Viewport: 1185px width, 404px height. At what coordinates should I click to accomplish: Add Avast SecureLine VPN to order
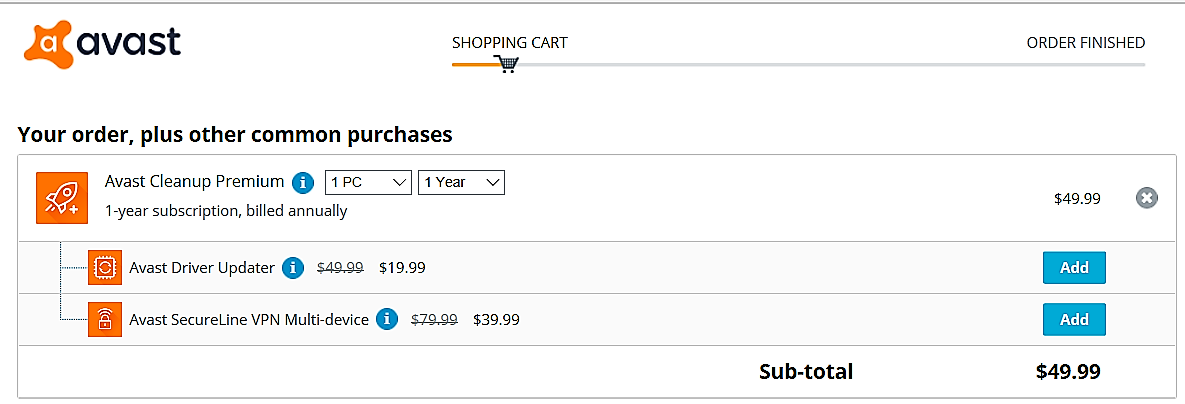pyautogui.click(x=1074, y=319)
